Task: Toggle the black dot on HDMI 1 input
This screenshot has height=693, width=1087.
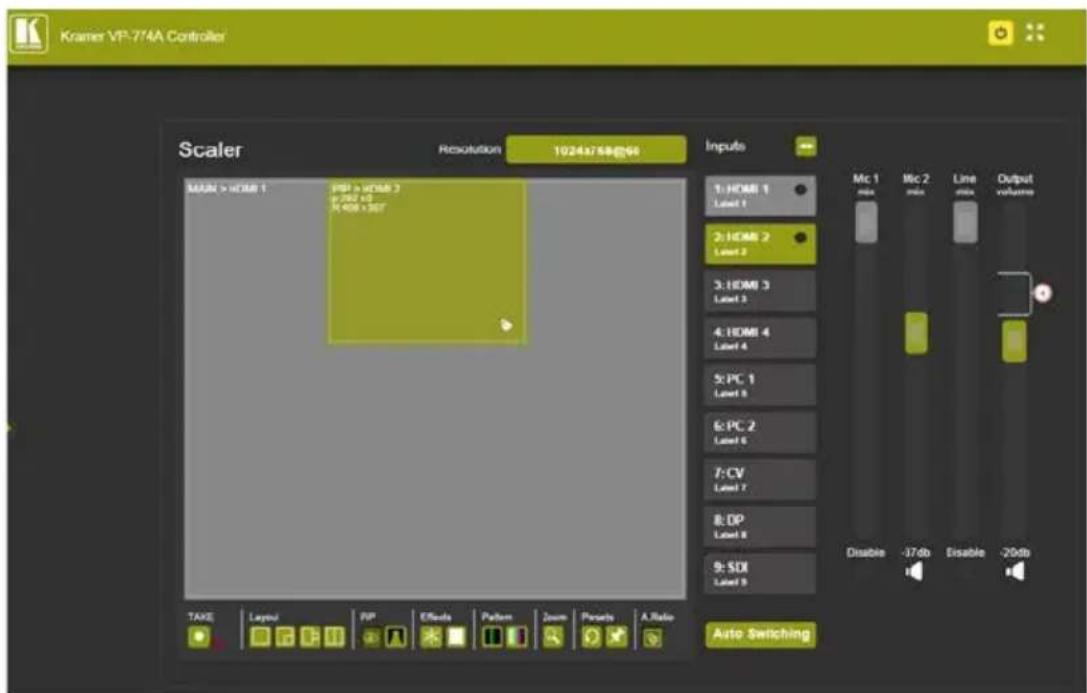Action: click(801, 189)
